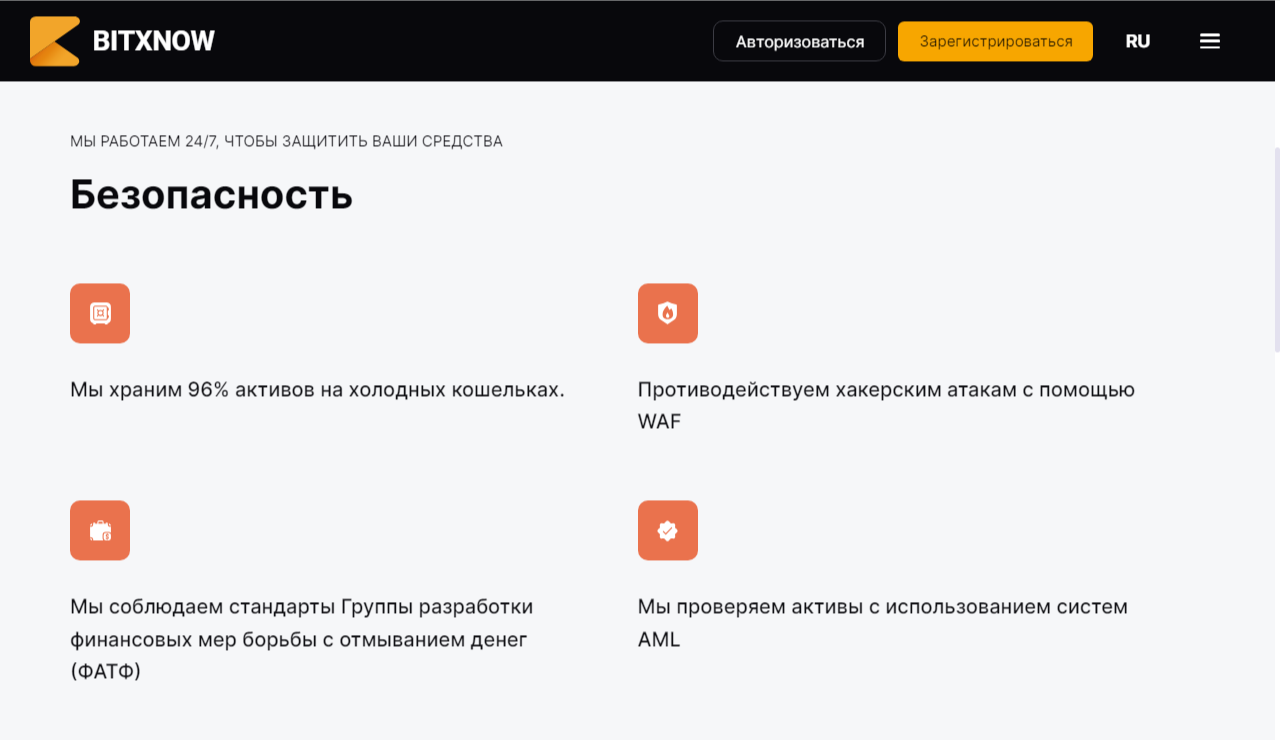
Task: Switch language via the RU menu item
Action: 1137,41
